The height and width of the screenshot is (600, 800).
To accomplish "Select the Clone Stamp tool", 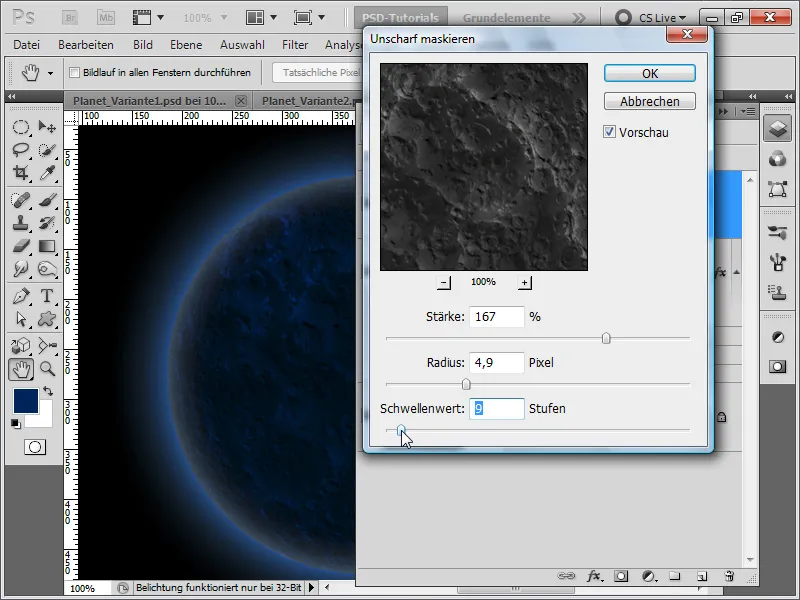I will (x=20, y=223).
